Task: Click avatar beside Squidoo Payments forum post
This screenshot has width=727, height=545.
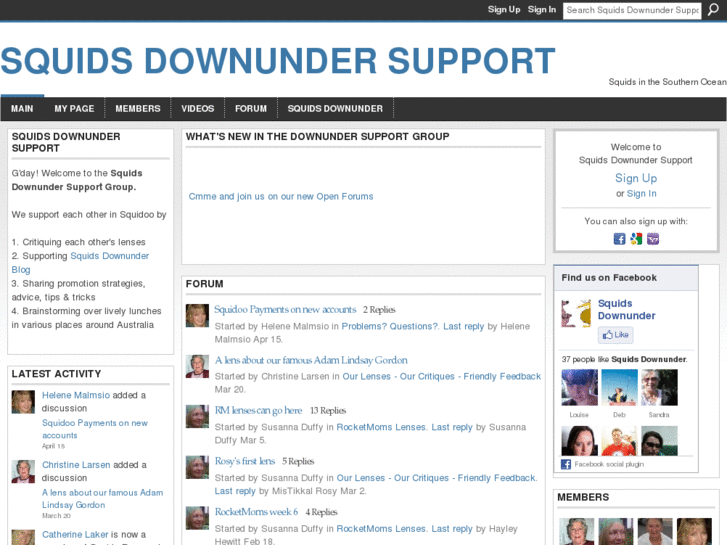Action: point(197,316)
